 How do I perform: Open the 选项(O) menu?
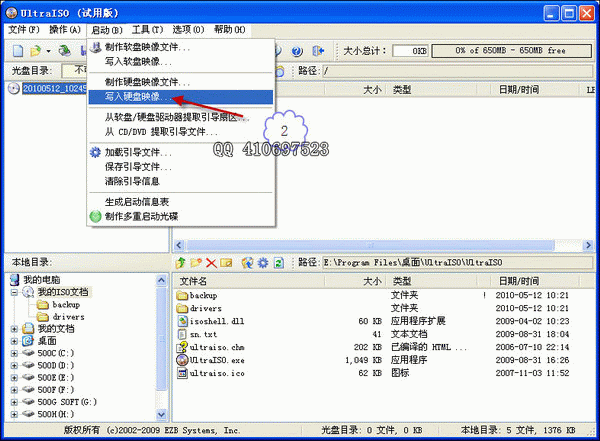click(x=188, y=29)
